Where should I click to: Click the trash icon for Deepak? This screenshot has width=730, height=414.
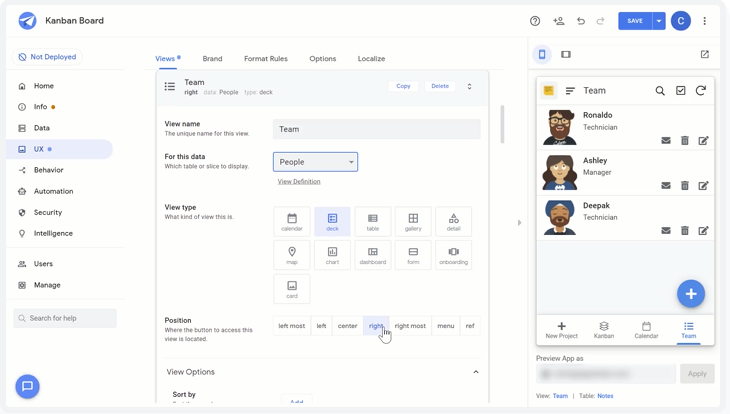685,231
